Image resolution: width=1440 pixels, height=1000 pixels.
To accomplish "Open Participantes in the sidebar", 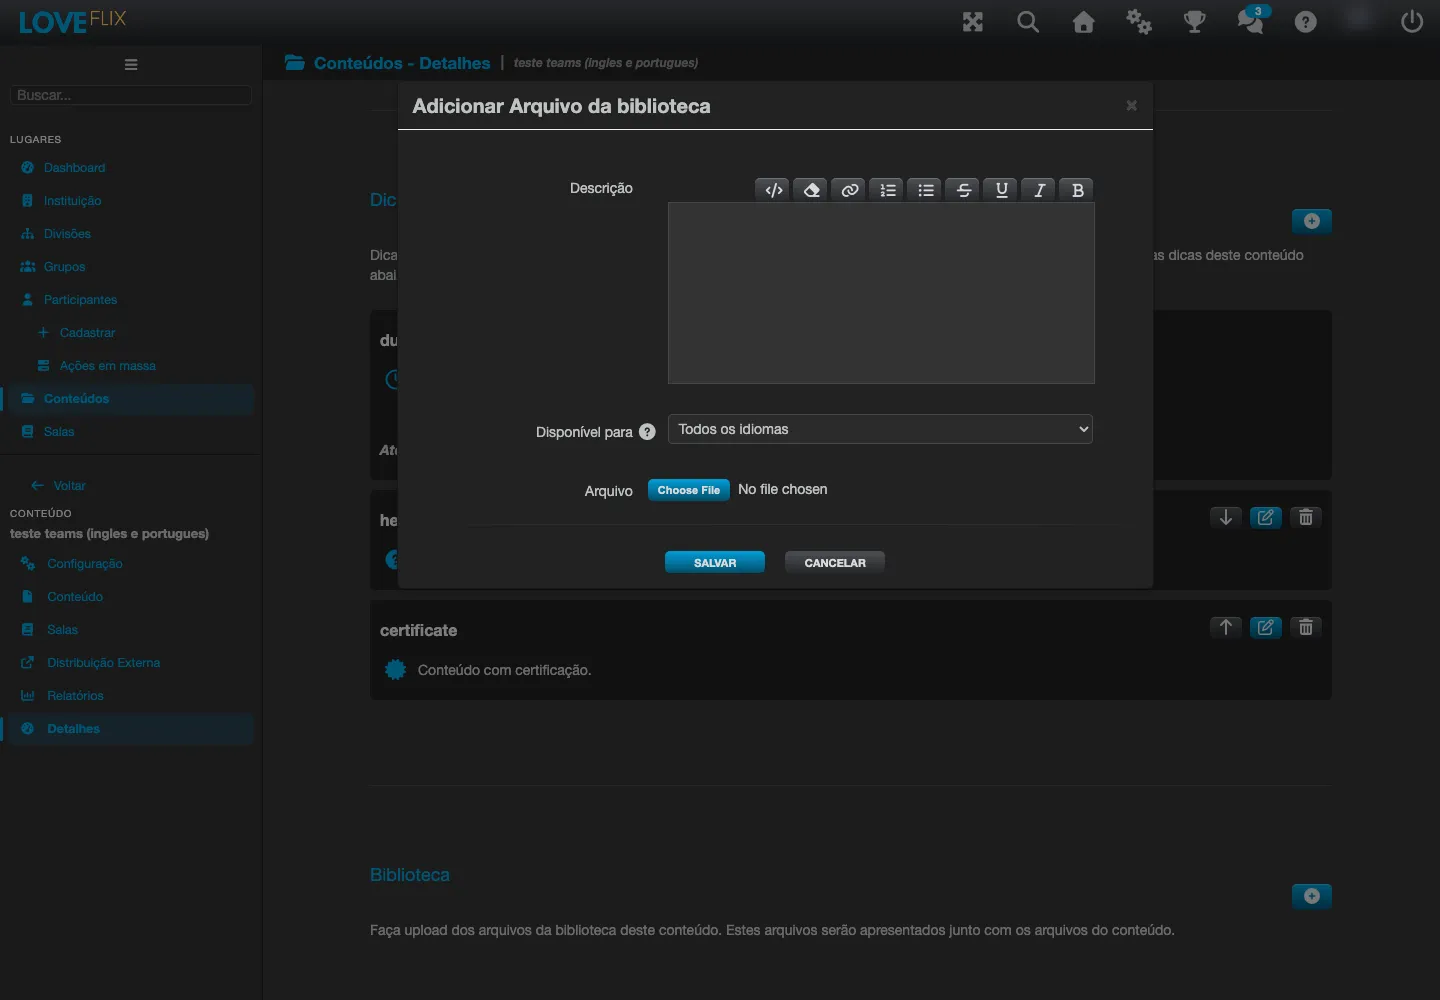I will tap(80, 300).
